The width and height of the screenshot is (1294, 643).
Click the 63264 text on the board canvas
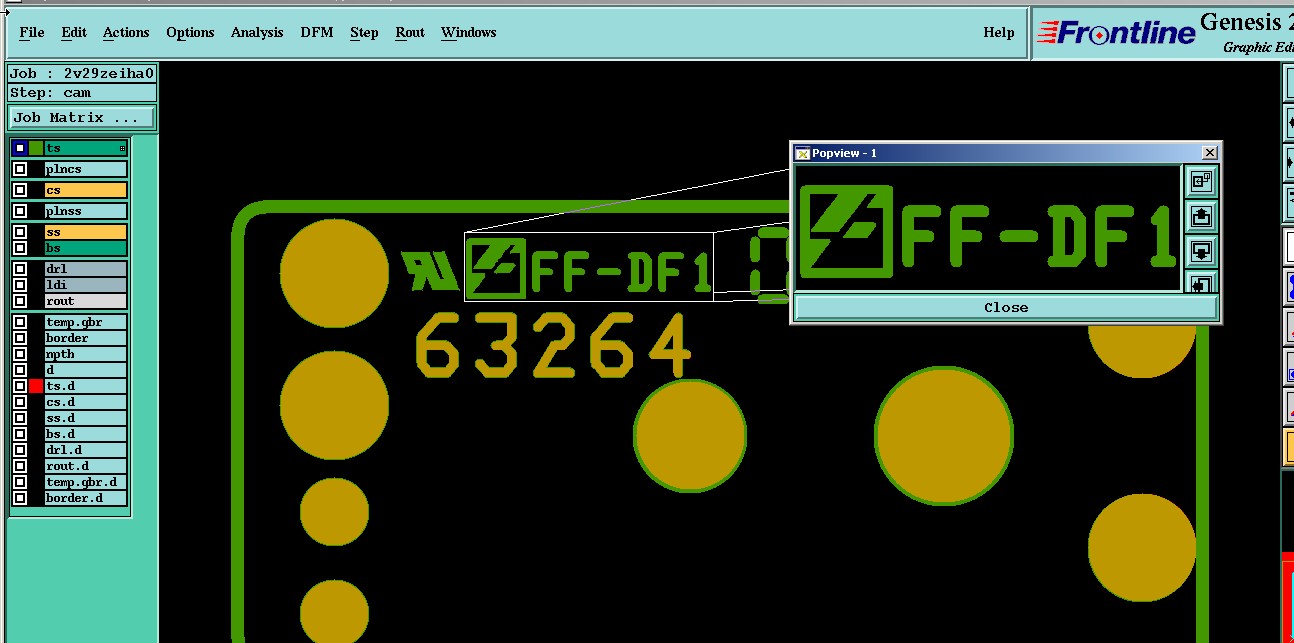tap(553, 345)
